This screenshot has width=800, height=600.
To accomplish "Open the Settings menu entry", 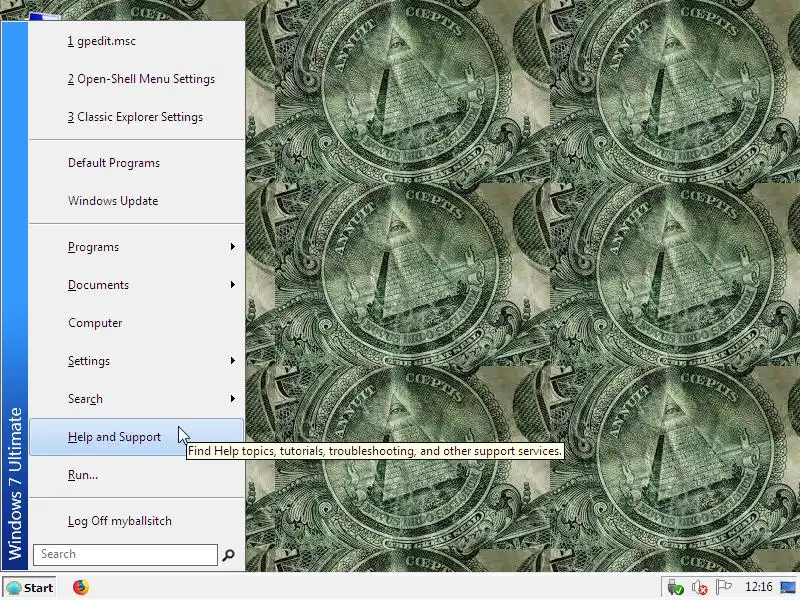I will (137, 361).
